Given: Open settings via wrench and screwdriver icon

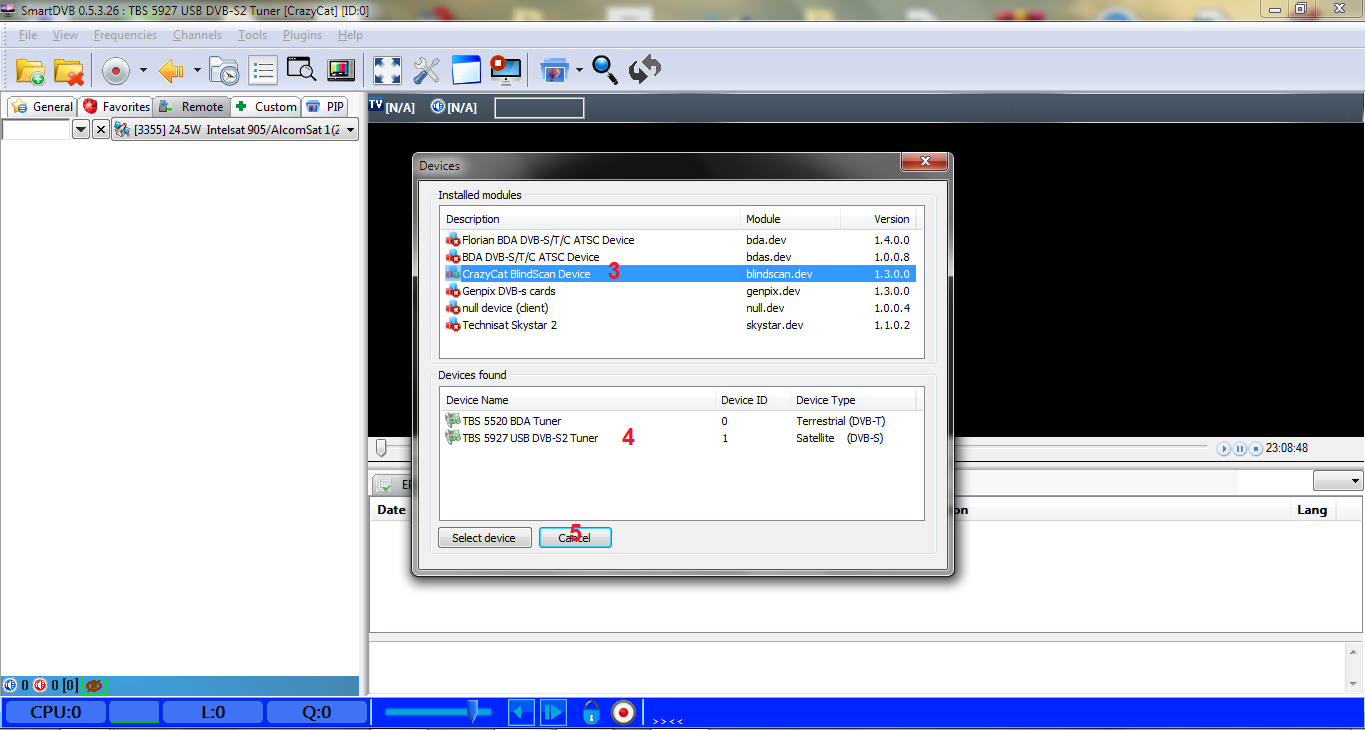Looking at the screenshot, I should coord(427,70).
